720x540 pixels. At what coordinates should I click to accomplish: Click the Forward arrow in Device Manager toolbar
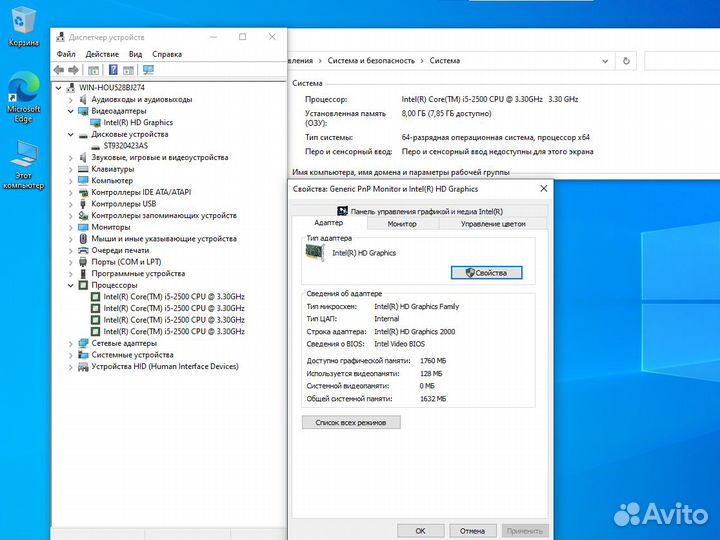coord(73,70)
